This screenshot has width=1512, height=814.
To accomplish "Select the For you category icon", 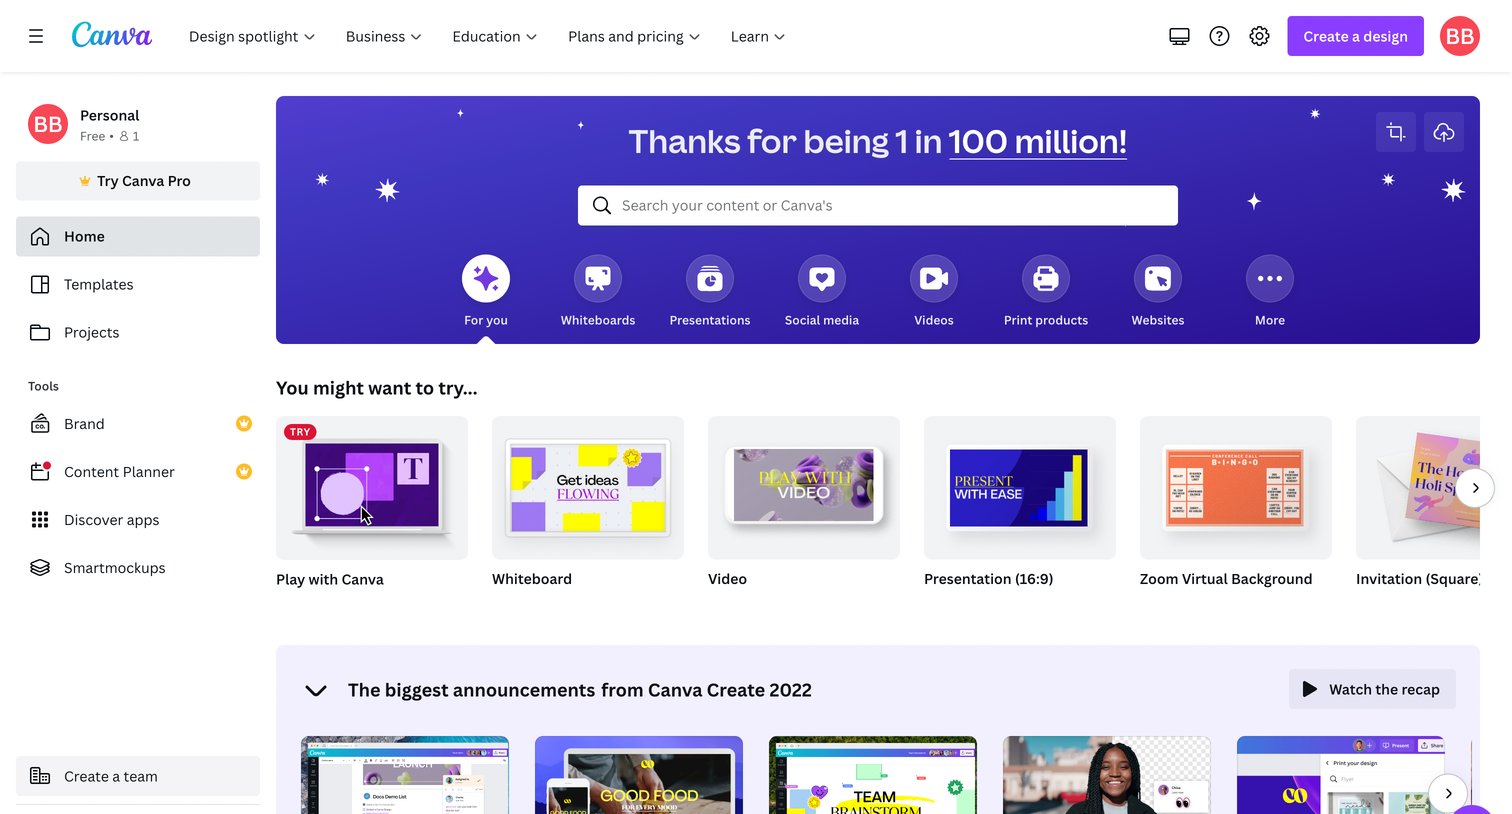I will pos(486,278).
